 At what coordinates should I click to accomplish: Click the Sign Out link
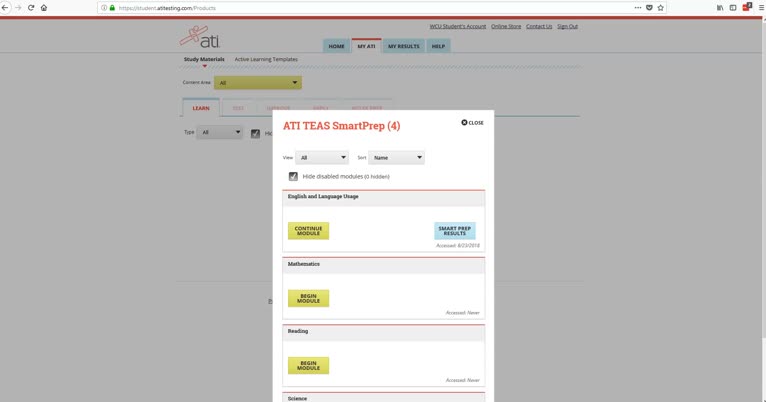(x=567, y=26)
